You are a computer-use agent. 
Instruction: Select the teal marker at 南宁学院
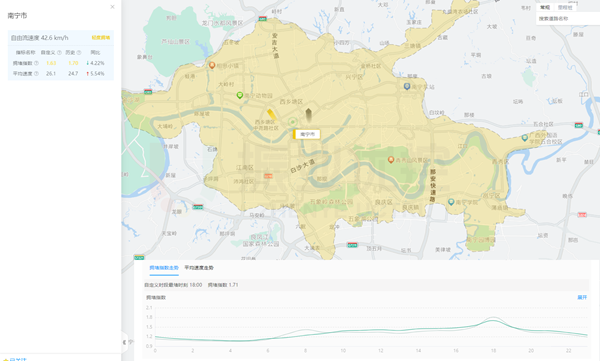click(451, 202)
